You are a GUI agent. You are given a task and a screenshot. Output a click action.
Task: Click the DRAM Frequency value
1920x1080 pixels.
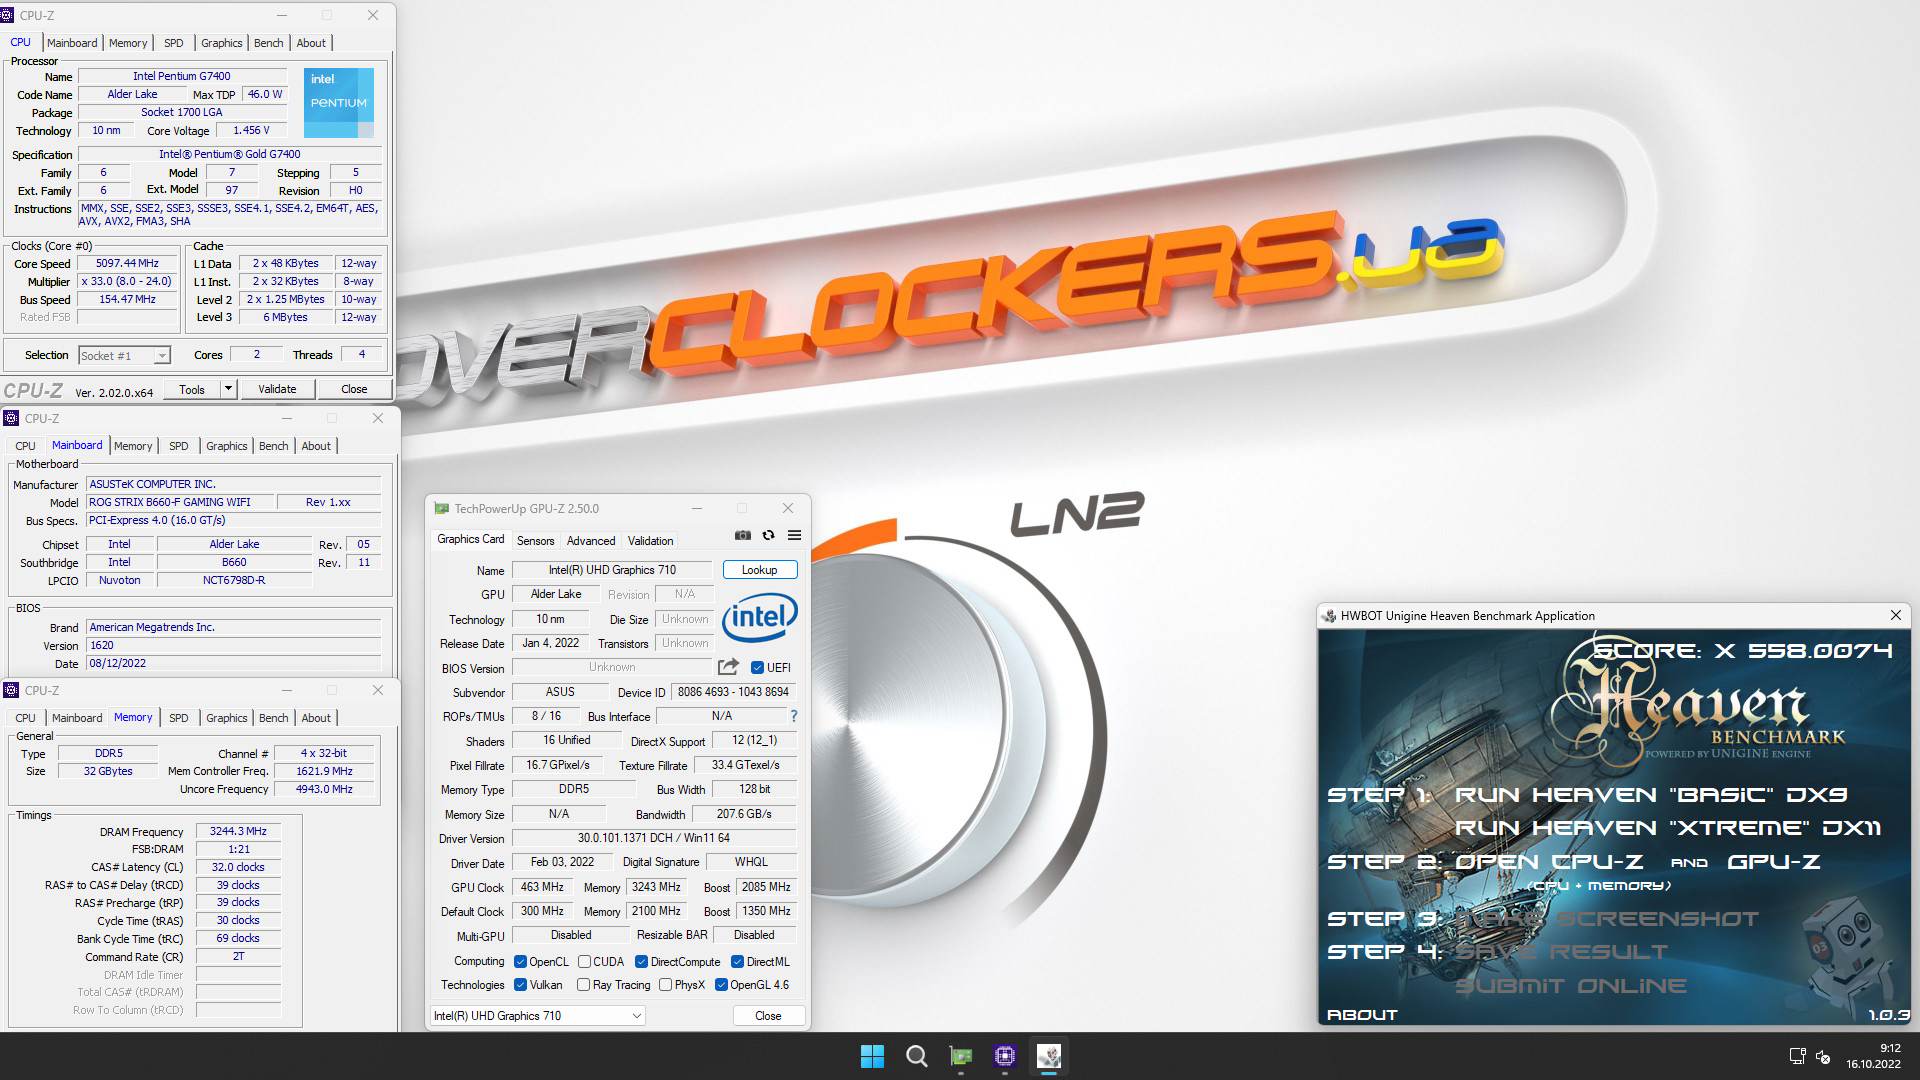(x=238, y=832)
